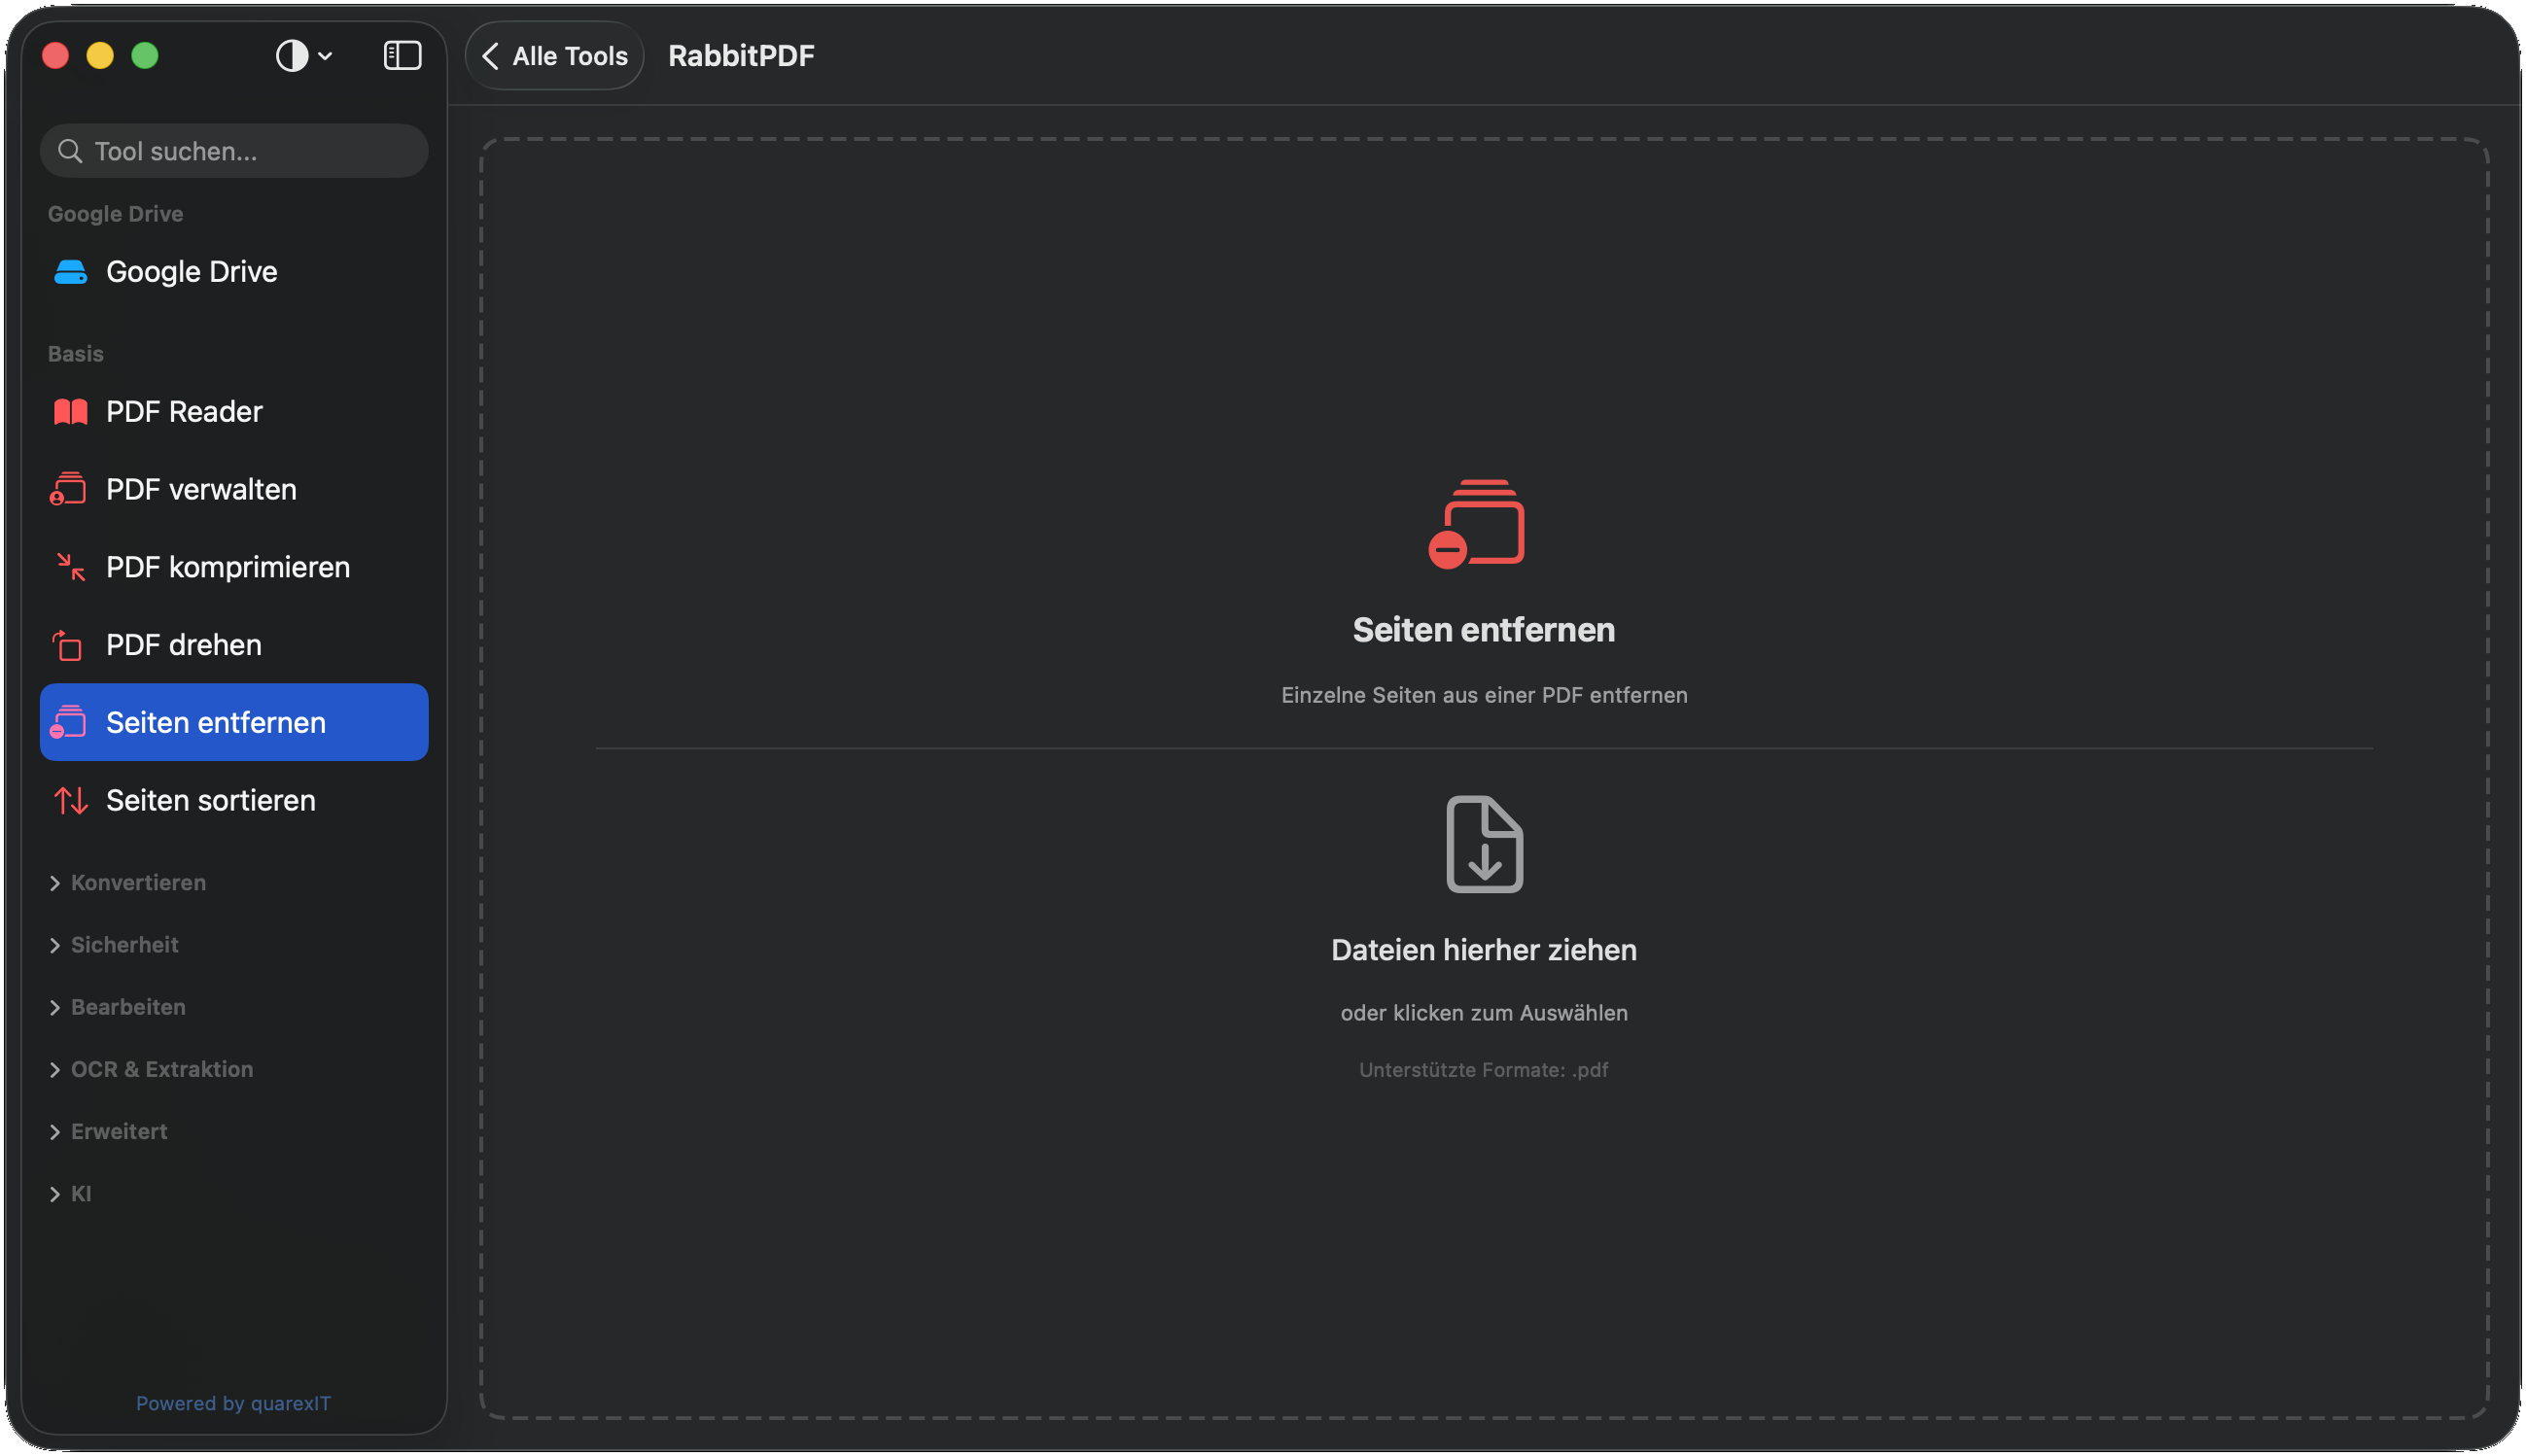Select PDF drehen tool
The width and height of the screenshot is (2526, 1456).
[x=234, y=645]
